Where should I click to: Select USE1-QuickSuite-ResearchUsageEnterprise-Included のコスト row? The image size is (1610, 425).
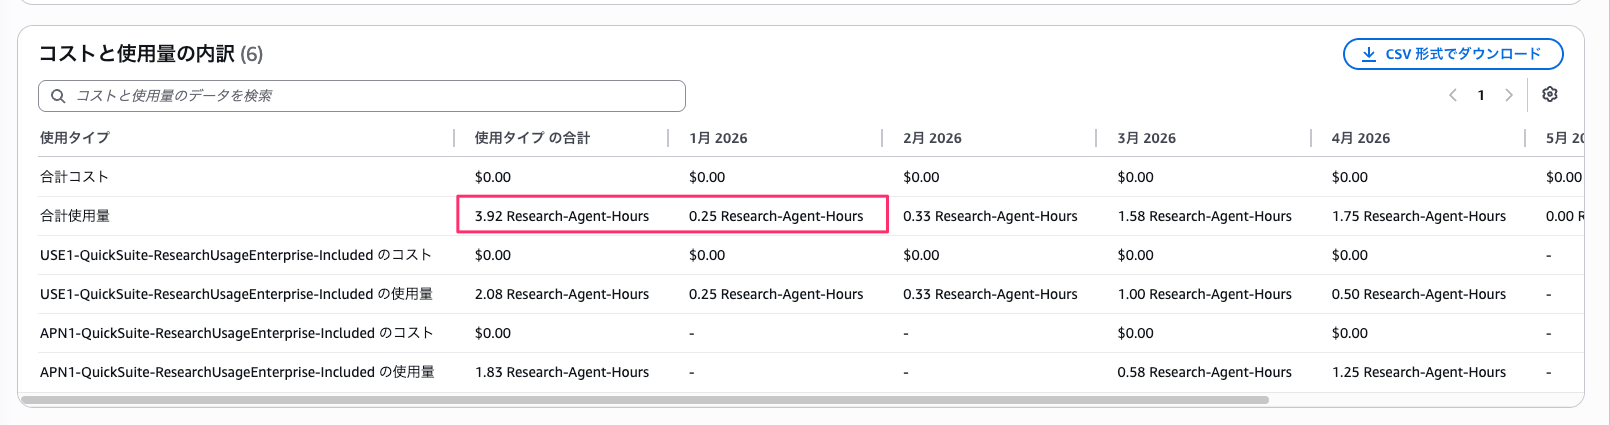click(236, 255)
